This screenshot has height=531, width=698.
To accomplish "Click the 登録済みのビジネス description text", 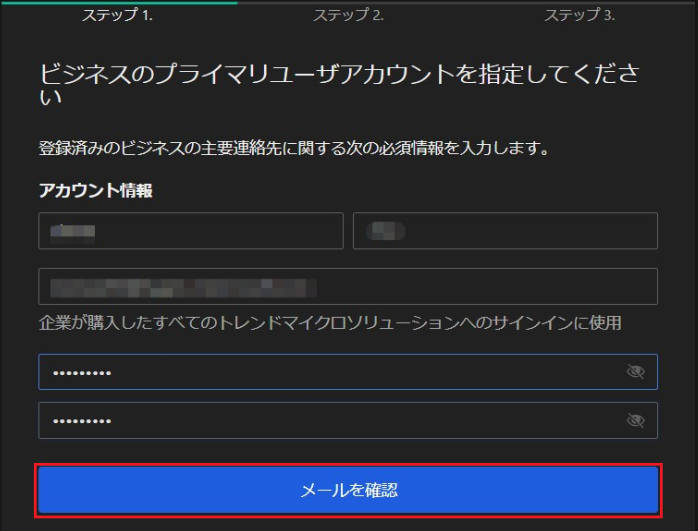I will [x=296, y=149].
